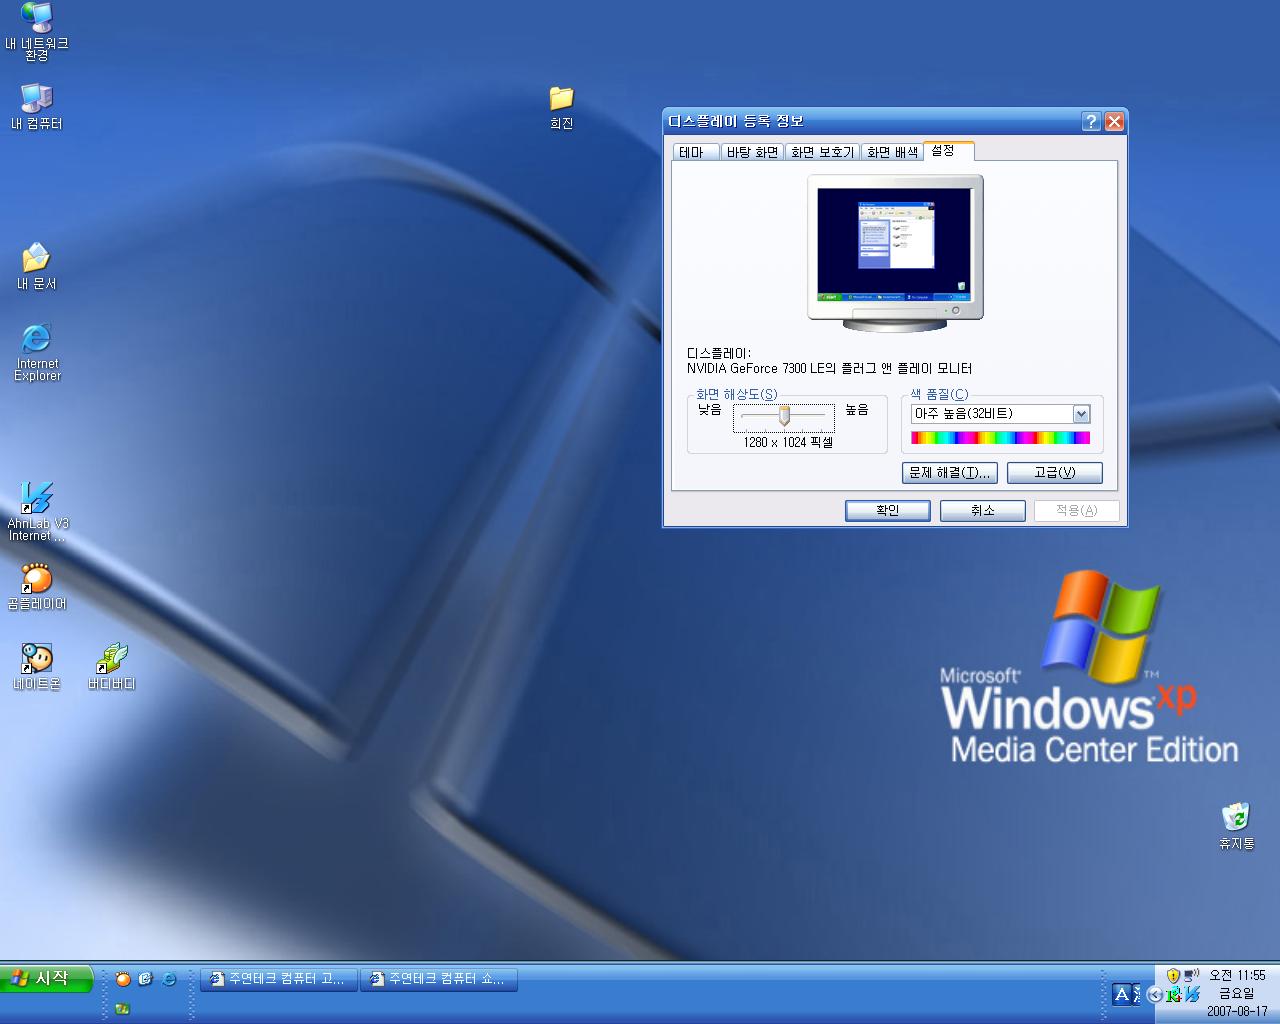Image resolution: width=1280 pixels, height=1024 pixels.
Task: Select the 희진 folder on the desktop
Action: [562, 108]
